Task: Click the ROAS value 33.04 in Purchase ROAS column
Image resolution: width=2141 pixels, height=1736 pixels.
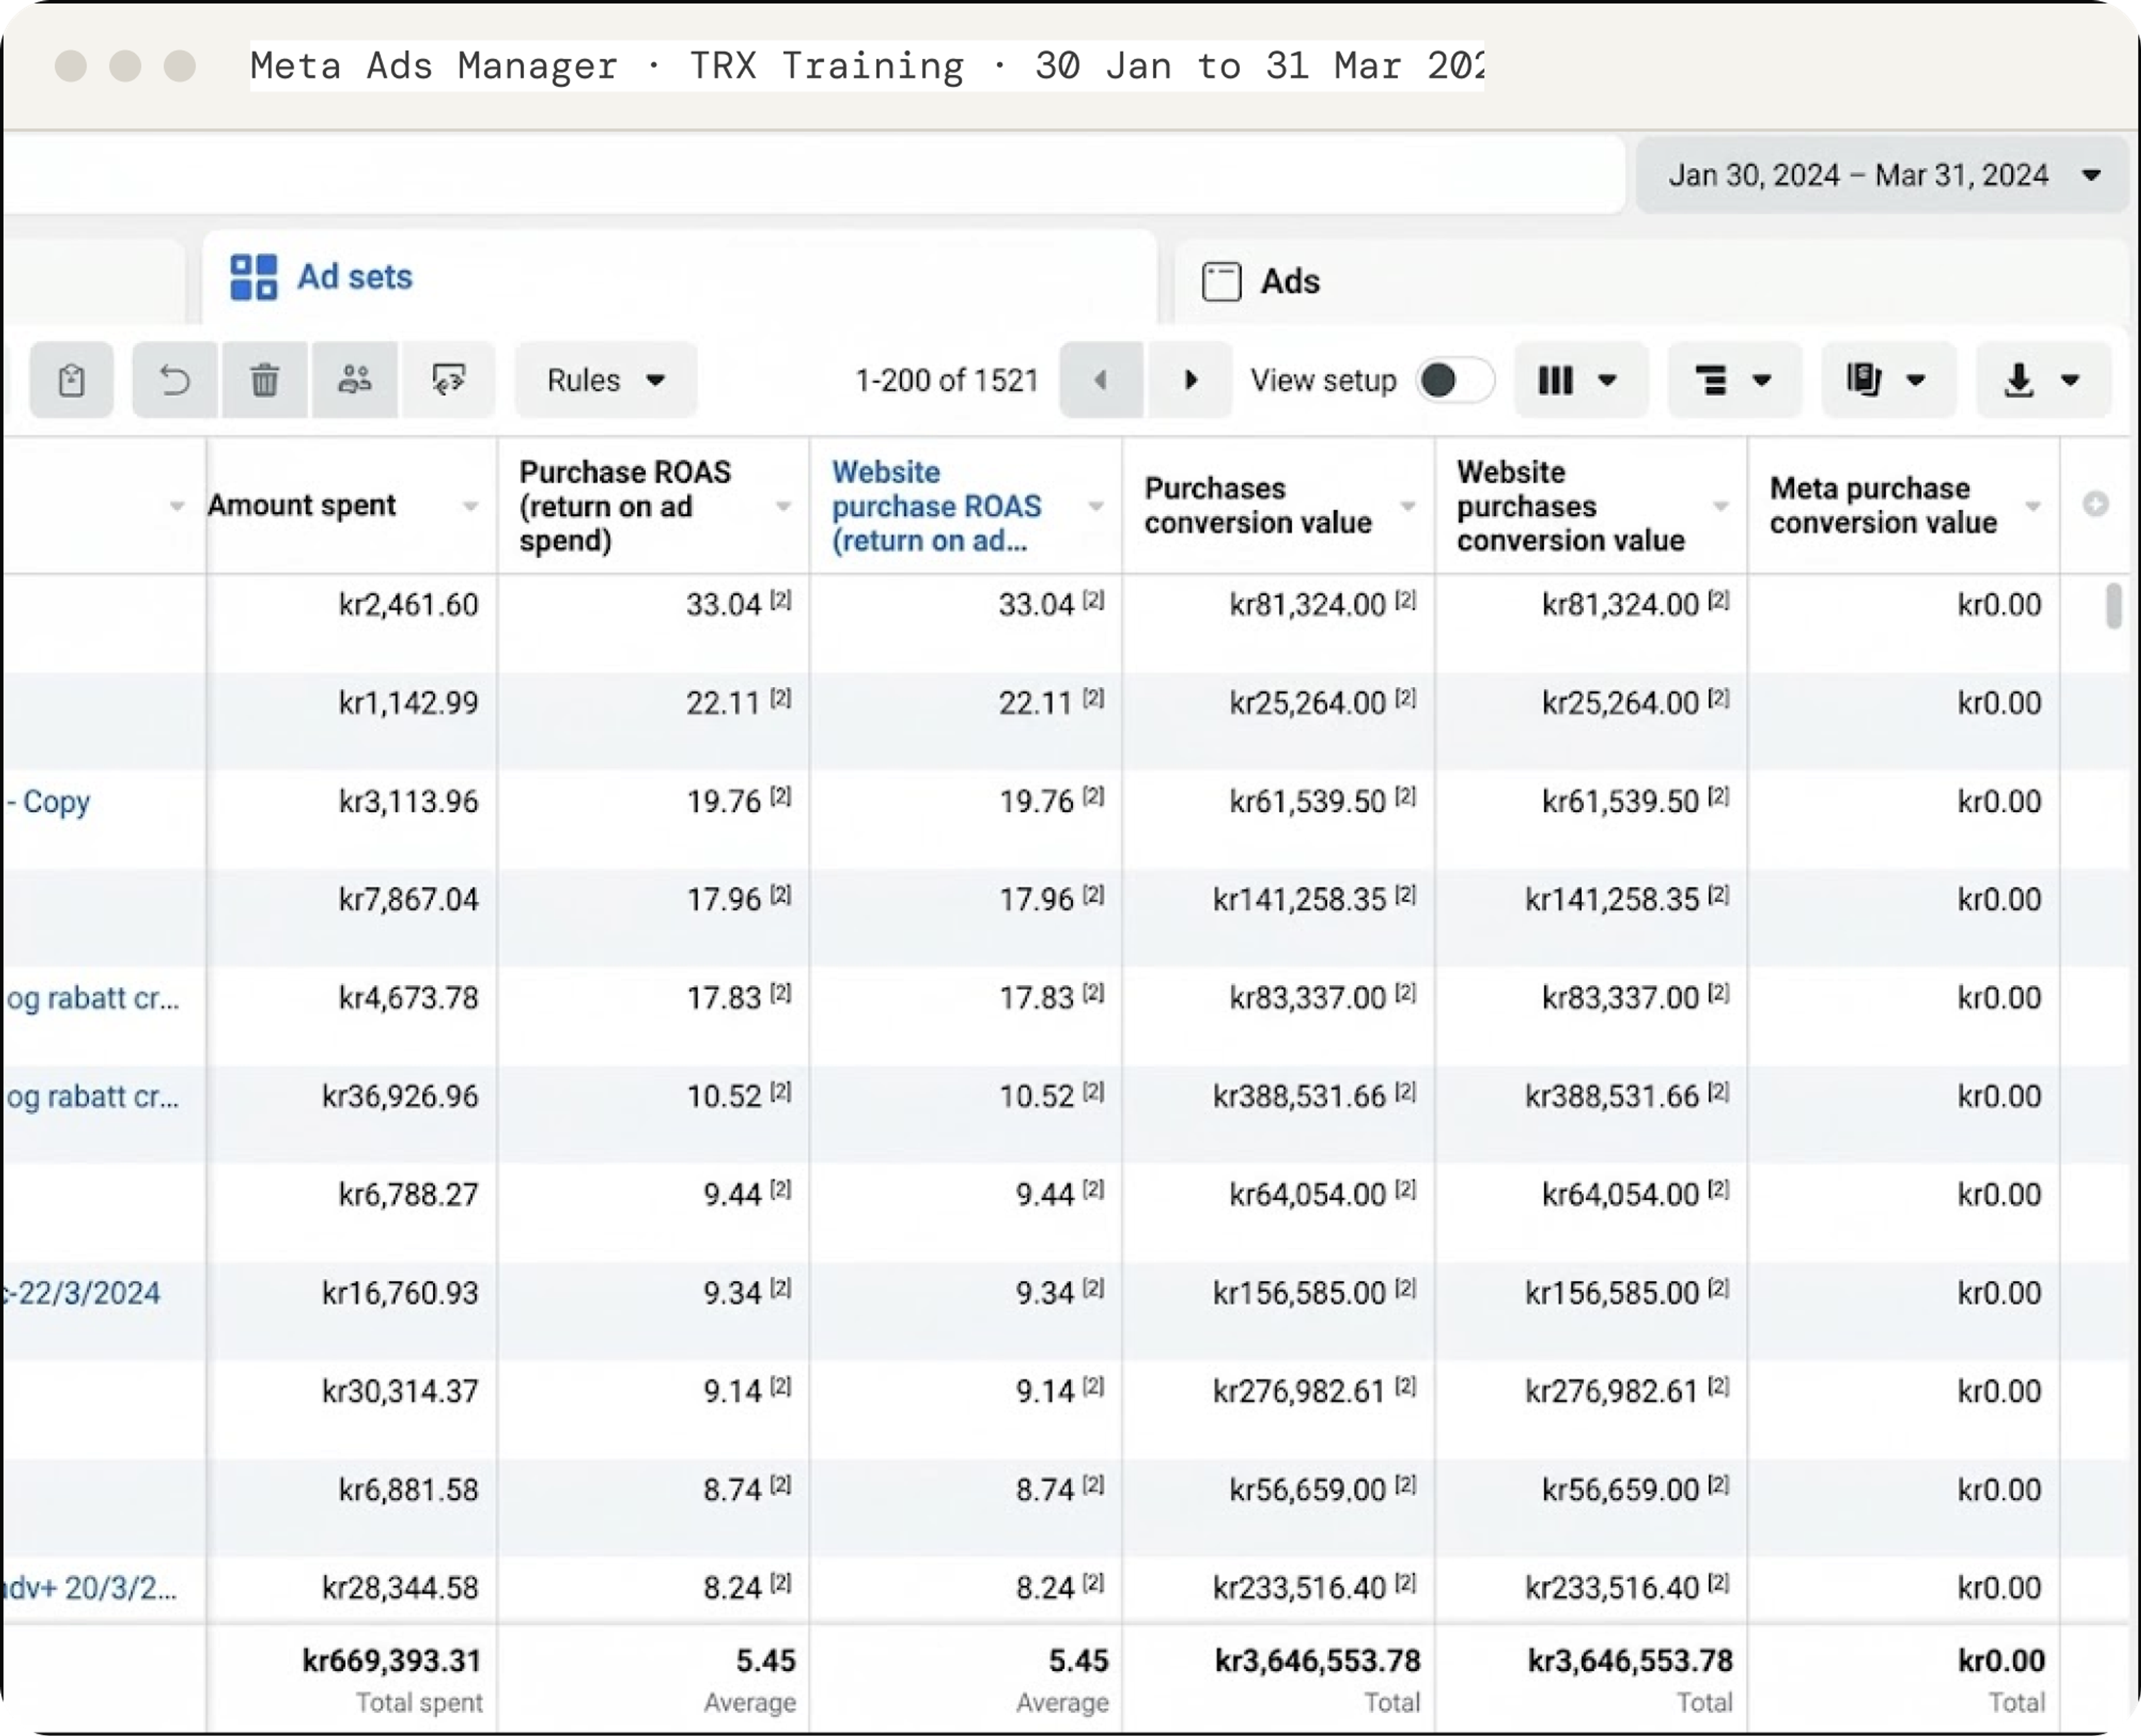Action: tap(724, 605)
